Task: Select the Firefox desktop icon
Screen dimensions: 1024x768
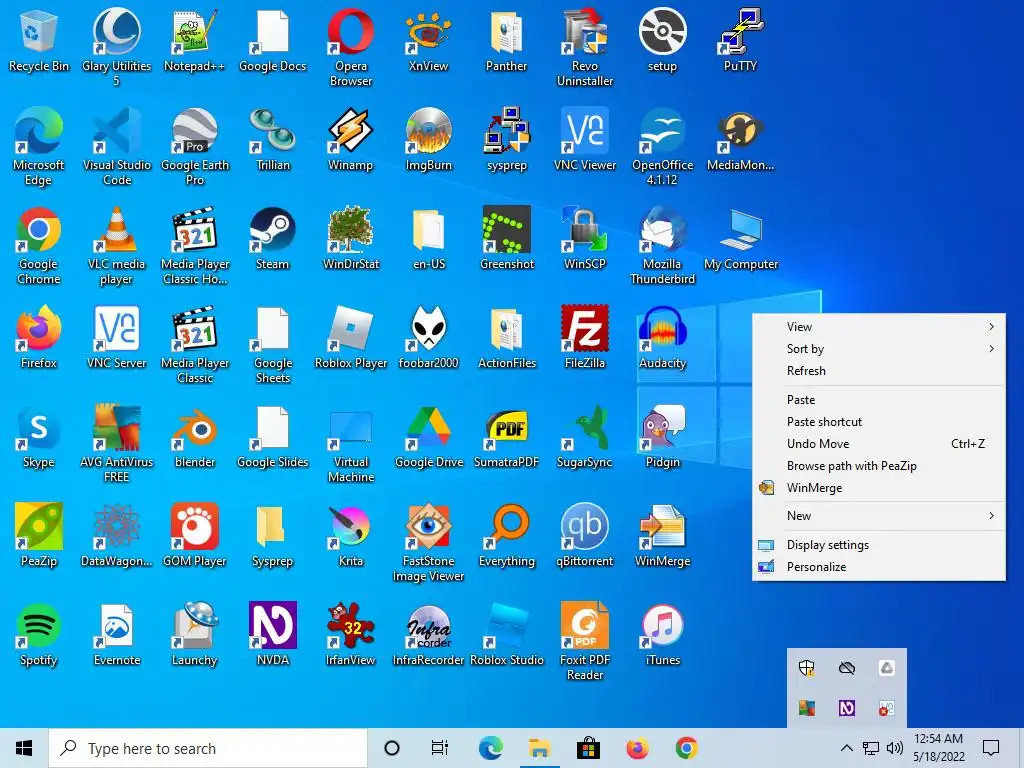Action: pos(39,338)
